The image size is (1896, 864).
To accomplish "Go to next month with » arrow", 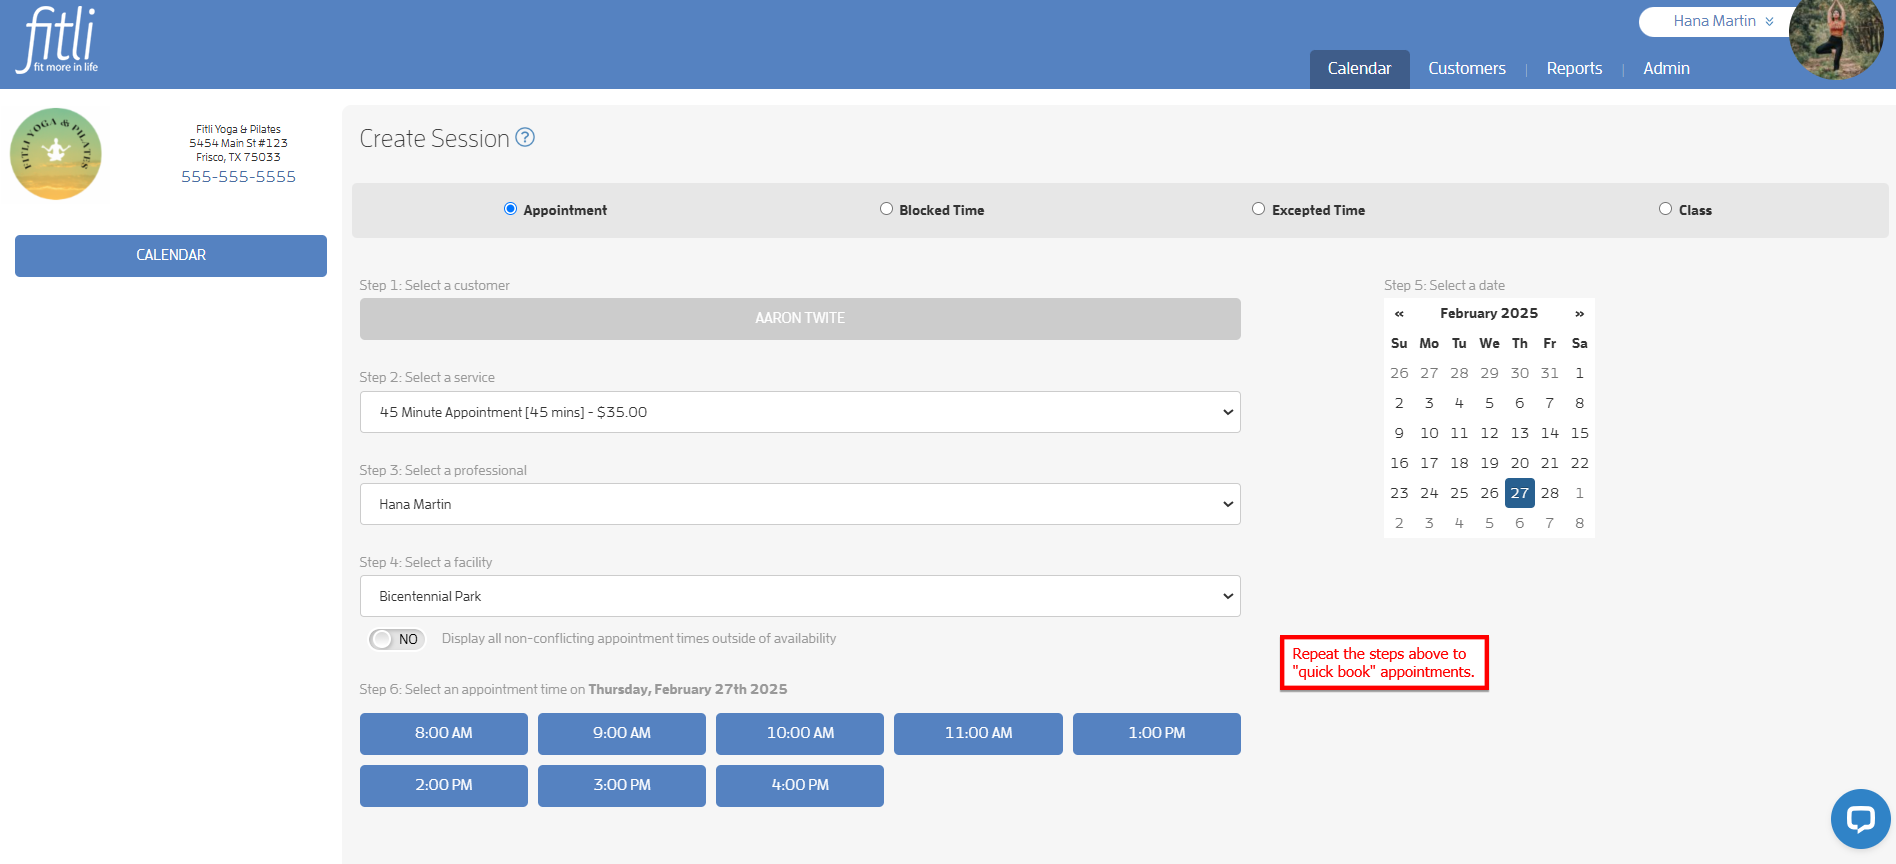I will (1579, 313).
